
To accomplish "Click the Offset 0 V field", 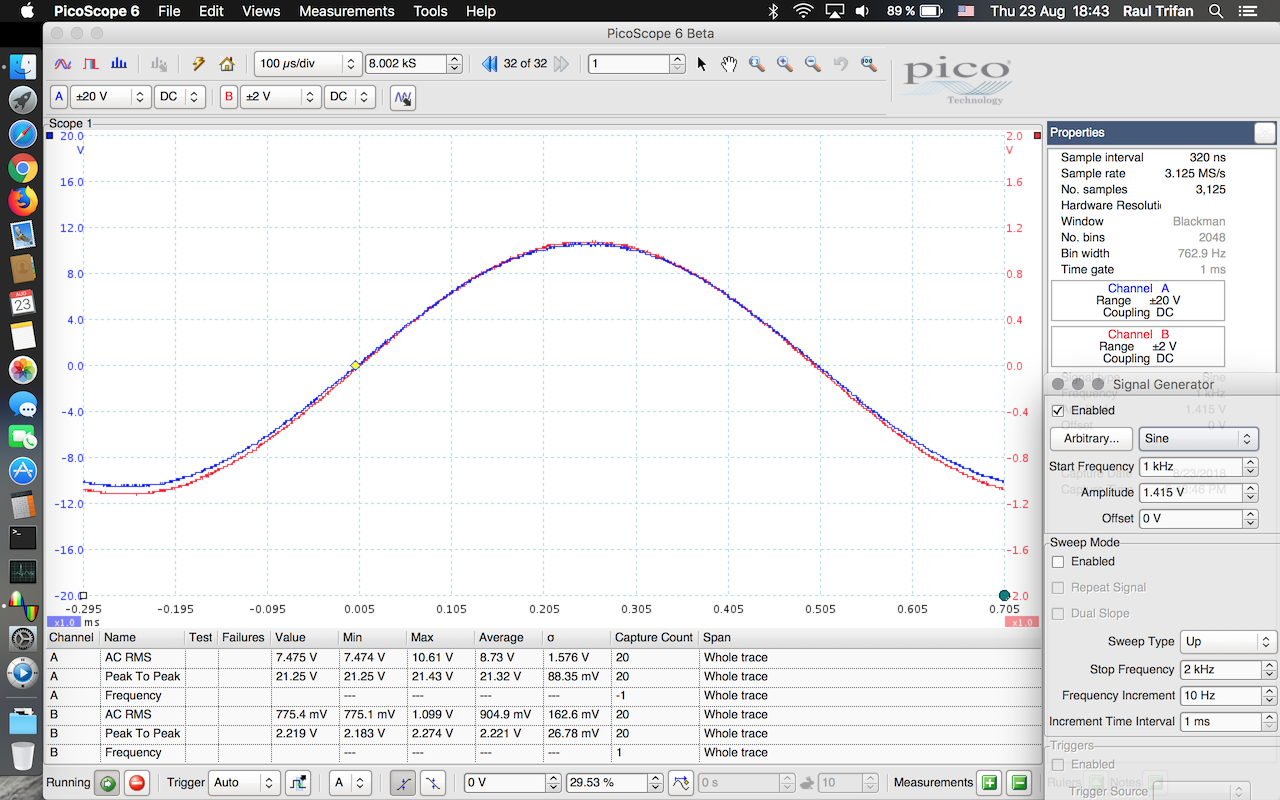I will [x=1191, y=519].
